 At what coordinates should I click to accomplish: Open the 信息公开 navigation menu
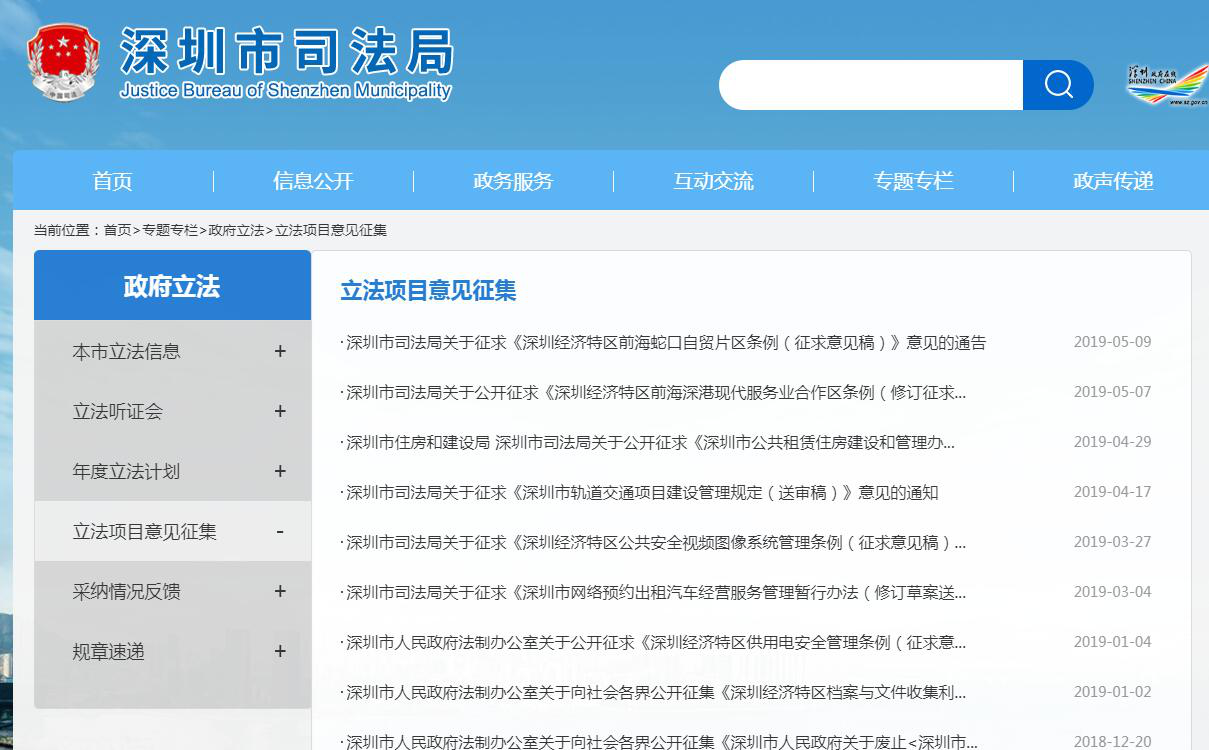(313, 181)
